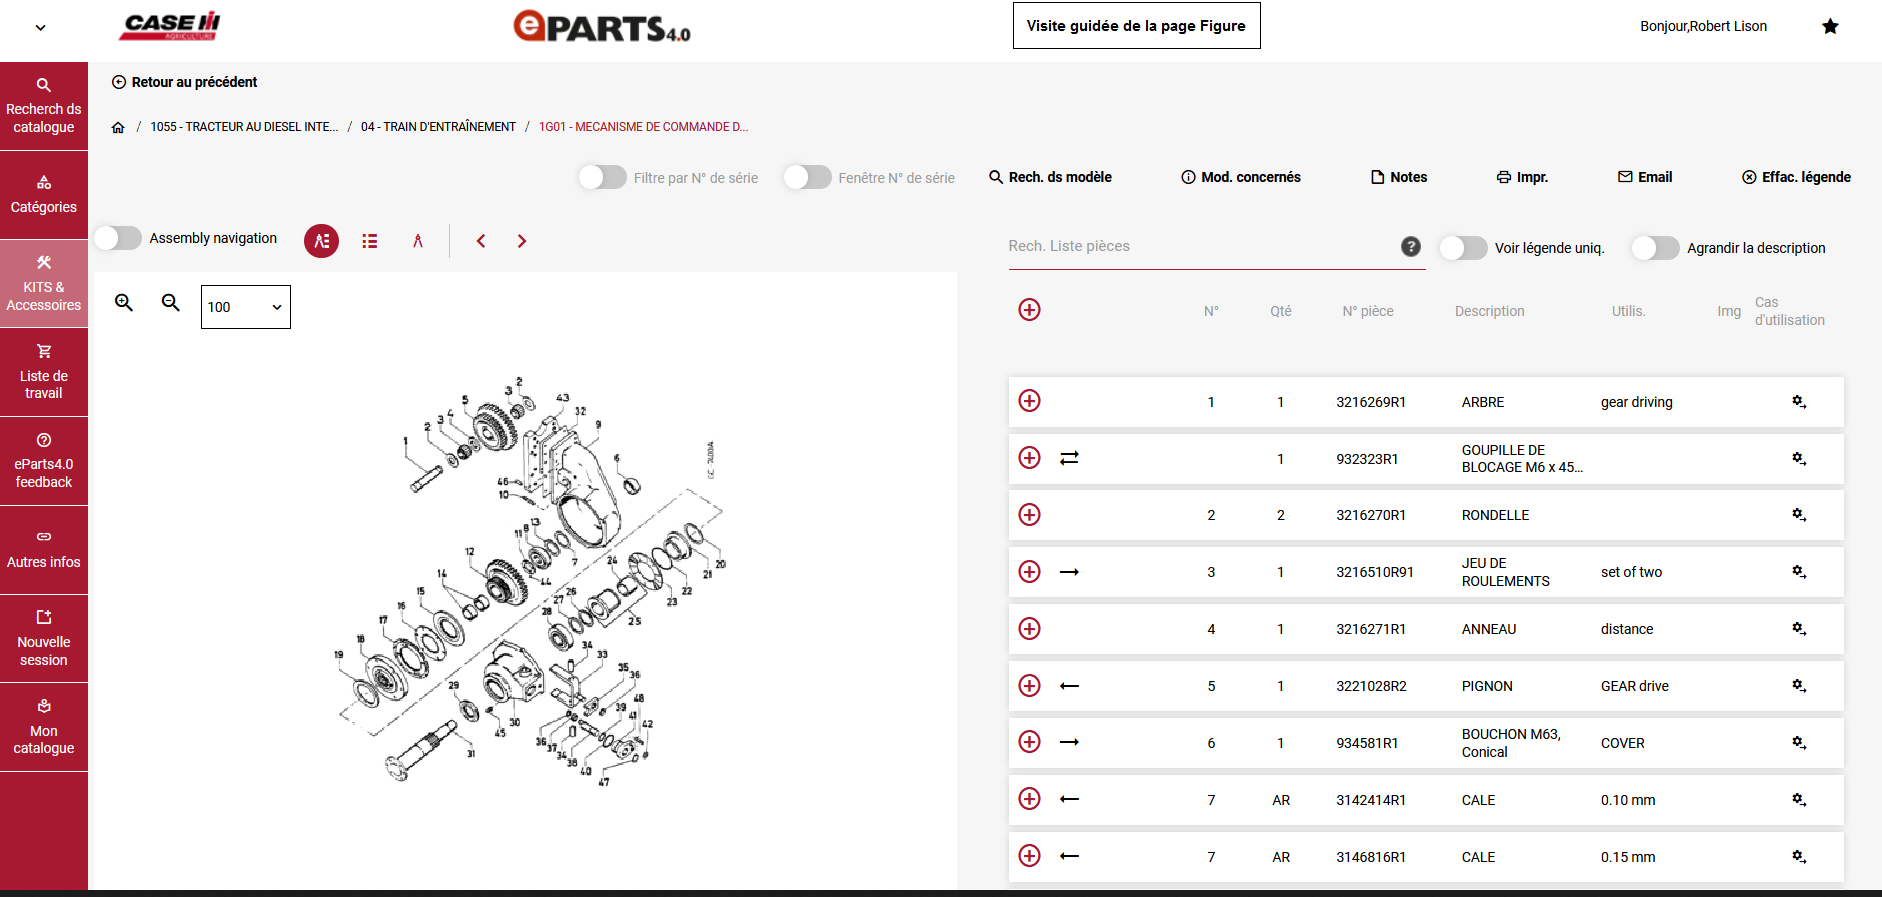
Task: Add JEU DE ROULEMENTS to work list
Action: [x=1029, y=572]
